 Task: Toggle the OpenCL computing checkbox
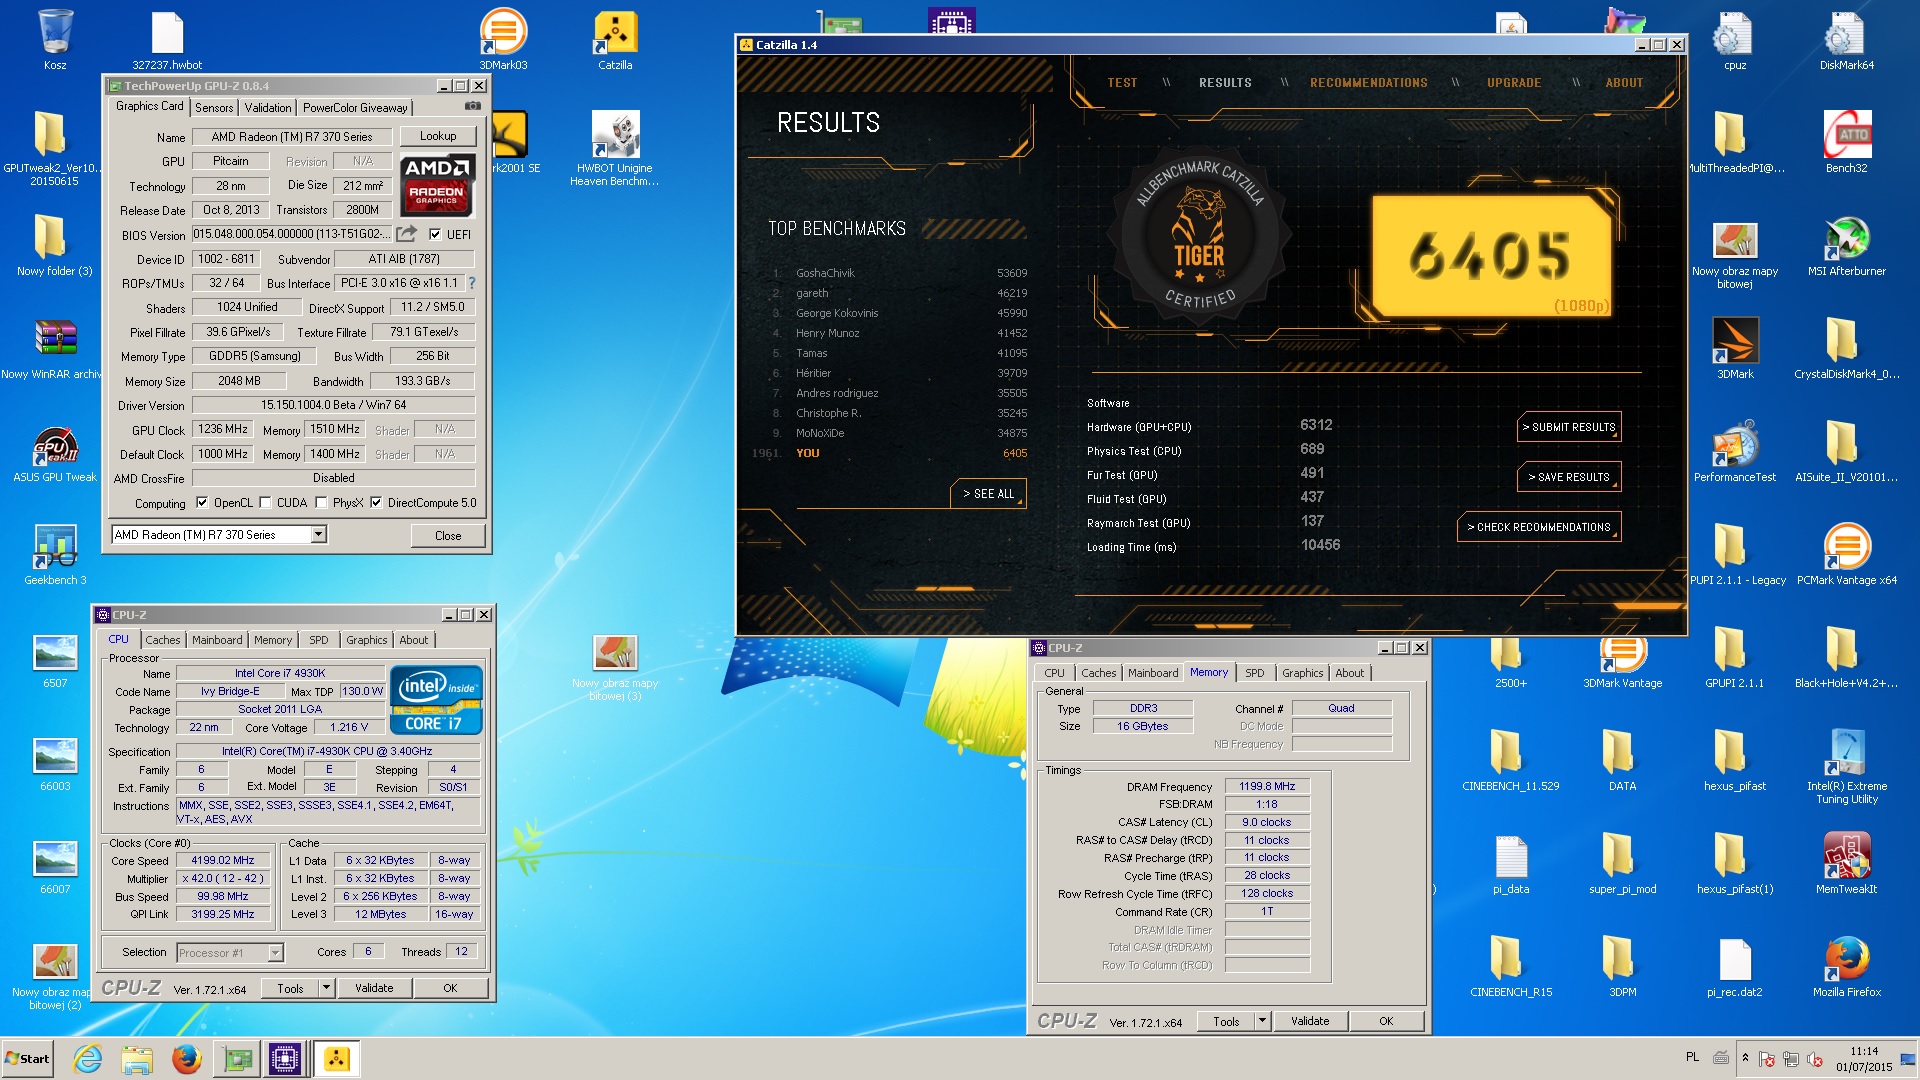click(x=202, y=503)
